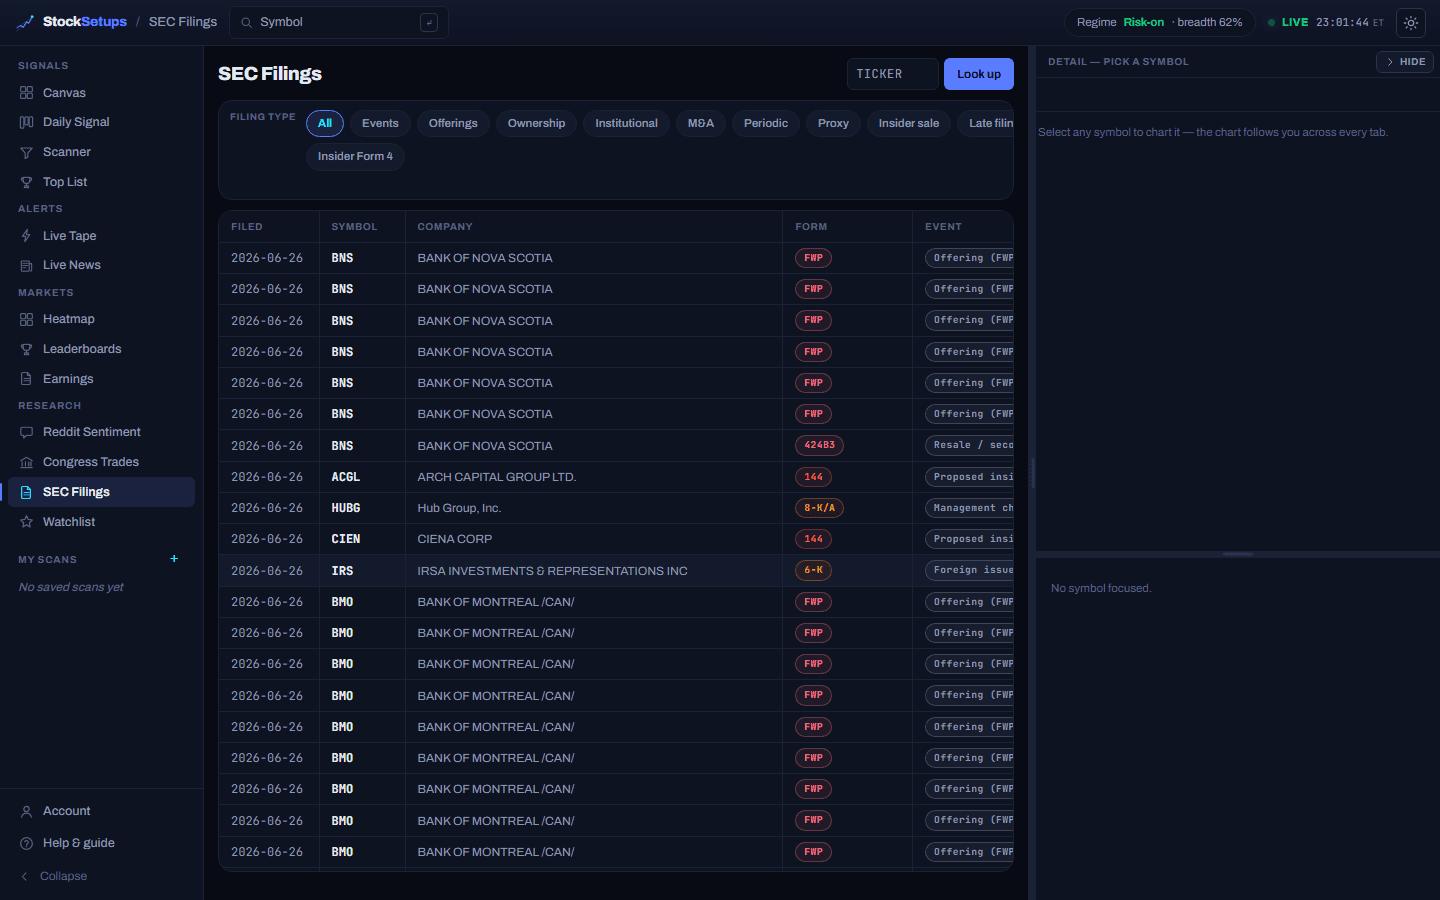Open Live Tape via its lightning icon

point(26,236)
